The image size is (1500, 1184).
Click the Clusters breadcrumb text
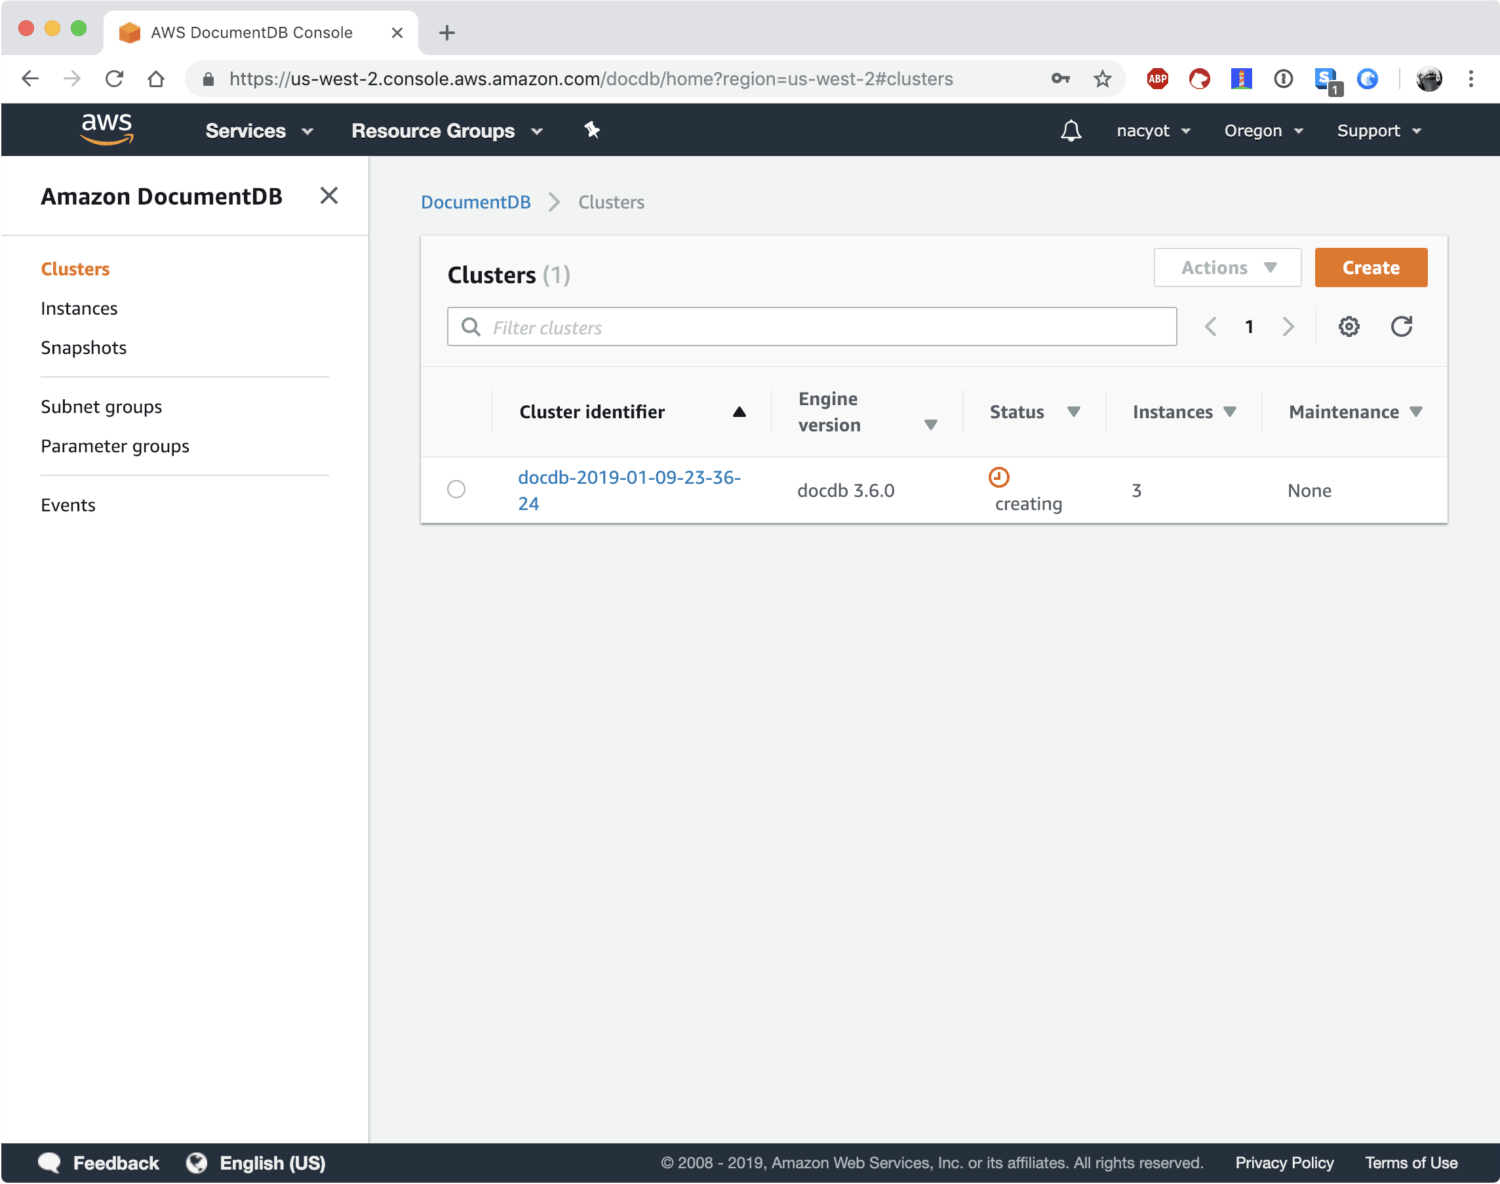click(611, 202)
